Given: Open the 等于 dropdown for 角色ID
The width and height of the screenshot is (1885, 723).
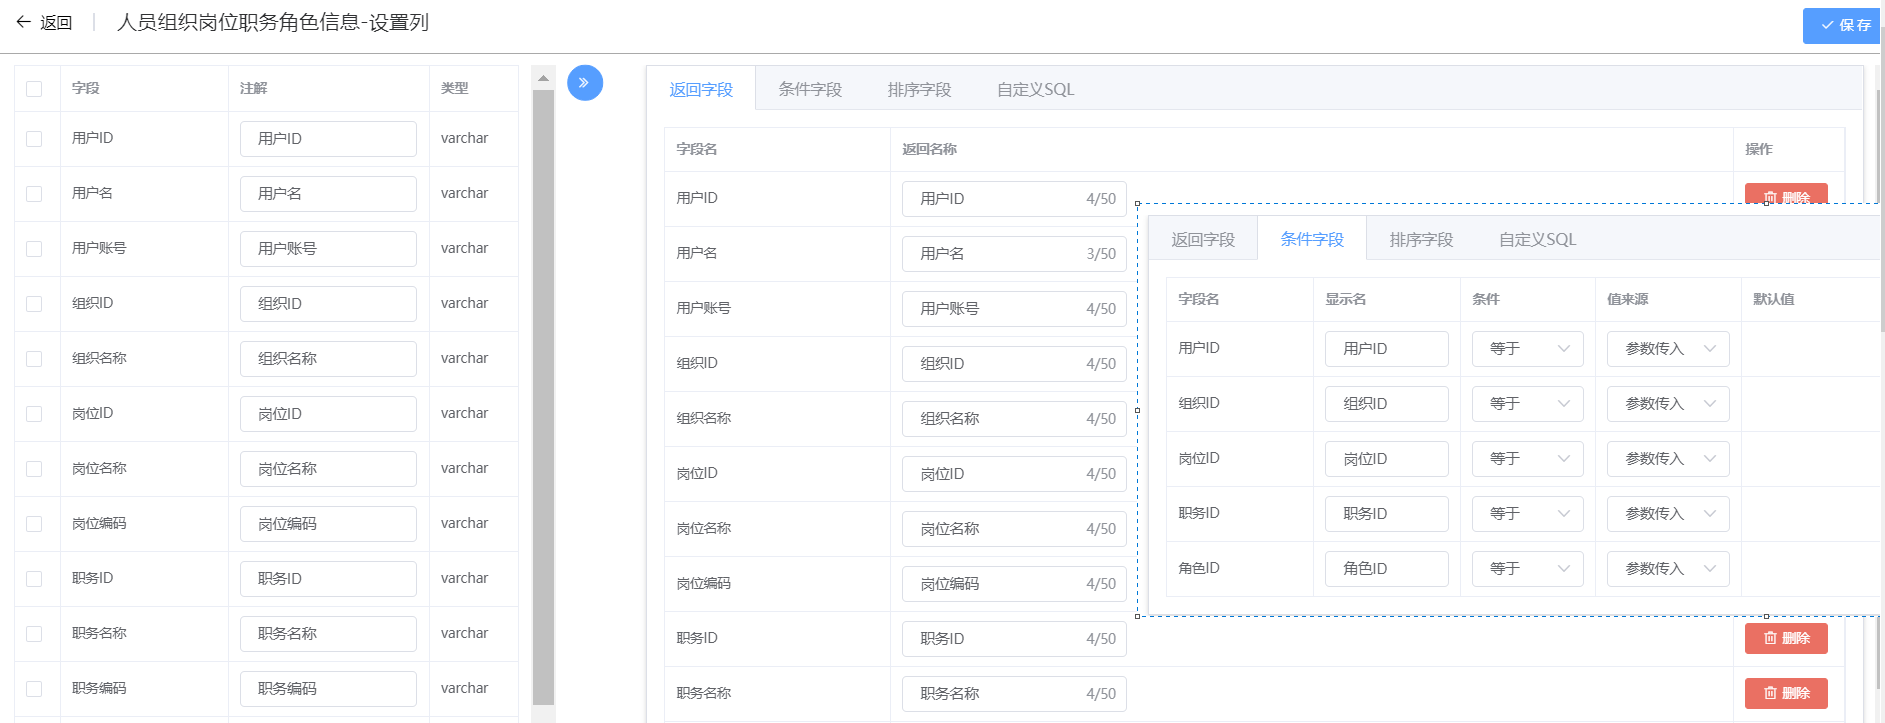Looking at the screenshot, I should [x=1527, y=569].
